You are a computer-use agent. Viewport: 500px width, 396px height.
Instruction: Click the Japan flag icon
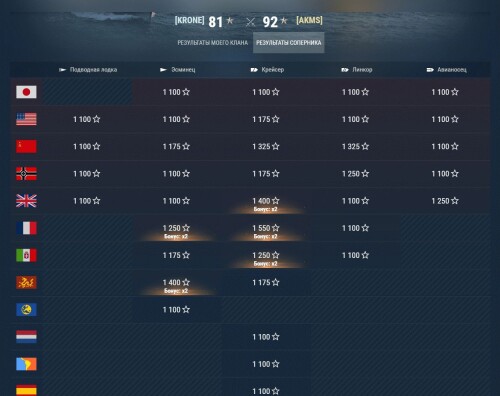click(26, 92)
